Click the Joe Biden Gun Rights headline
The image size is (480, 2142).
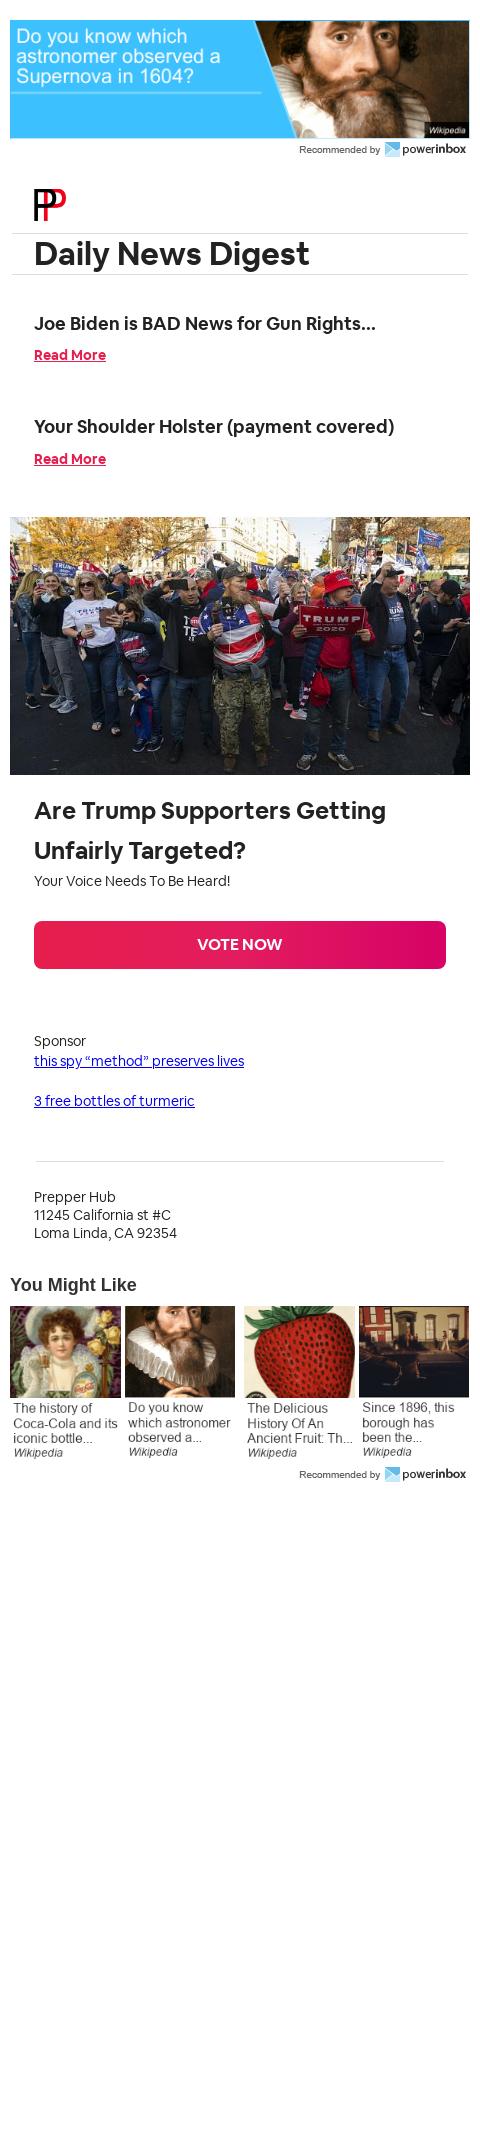coord(205,323)
